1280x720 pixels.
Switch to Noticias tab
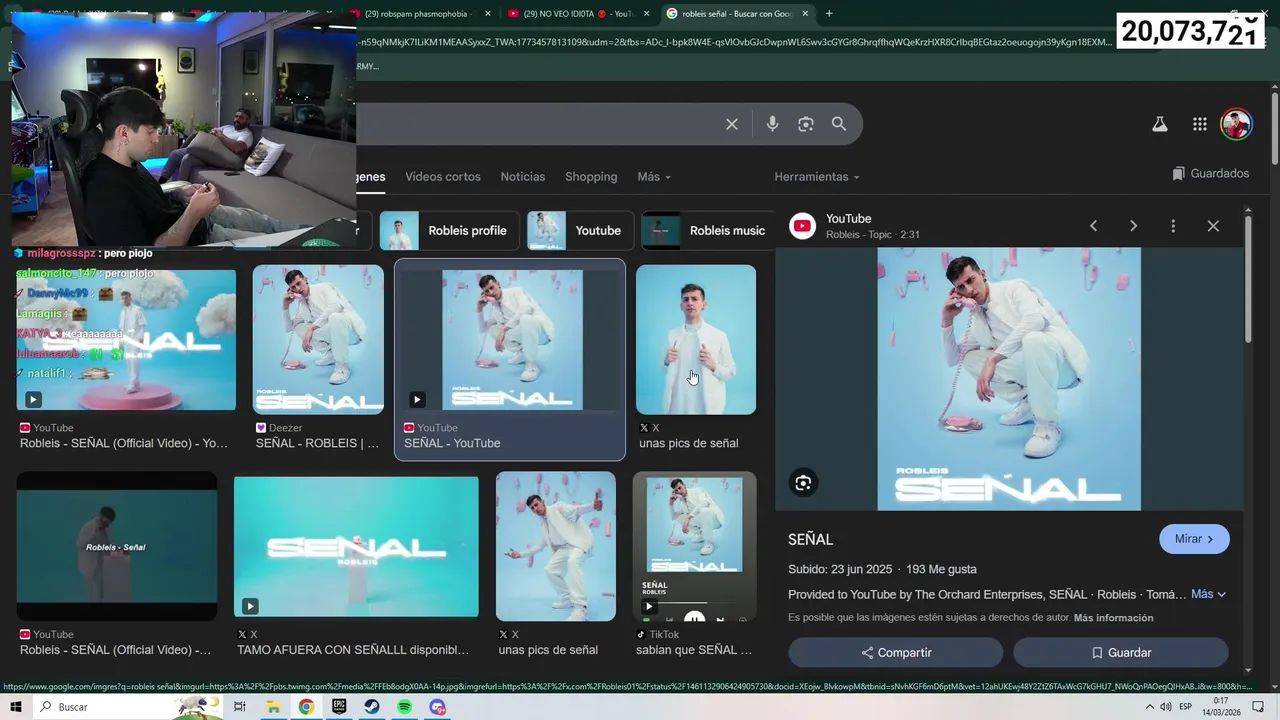[523, 176]
